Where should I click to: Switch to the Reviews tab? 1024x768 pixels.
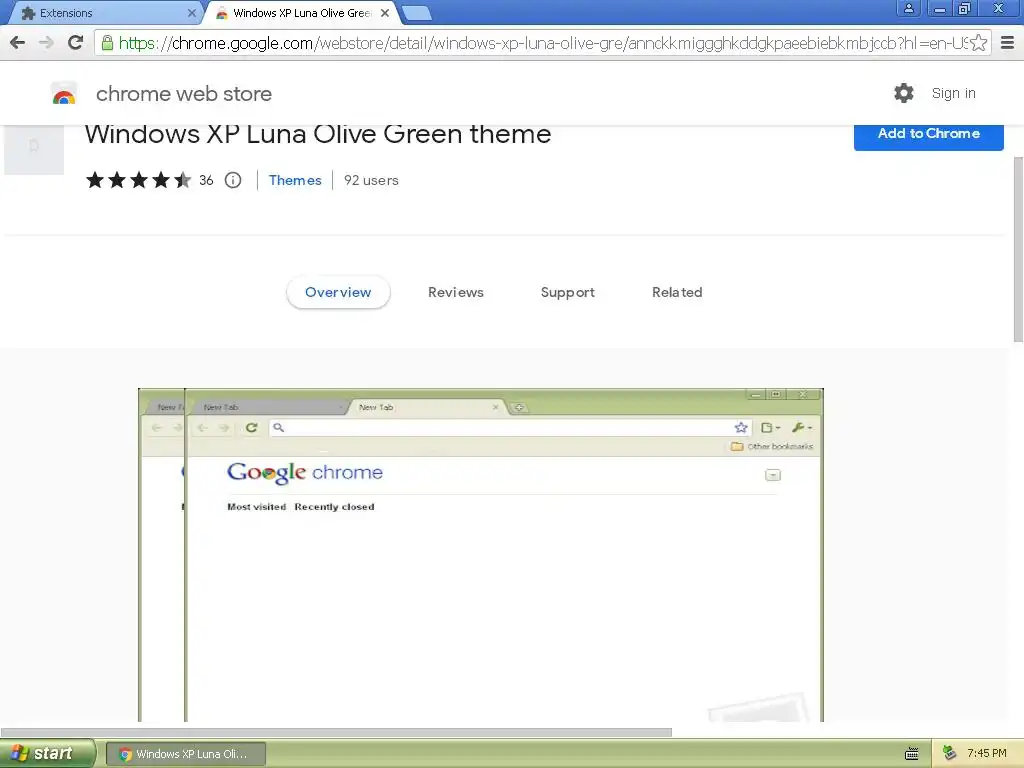456,293
